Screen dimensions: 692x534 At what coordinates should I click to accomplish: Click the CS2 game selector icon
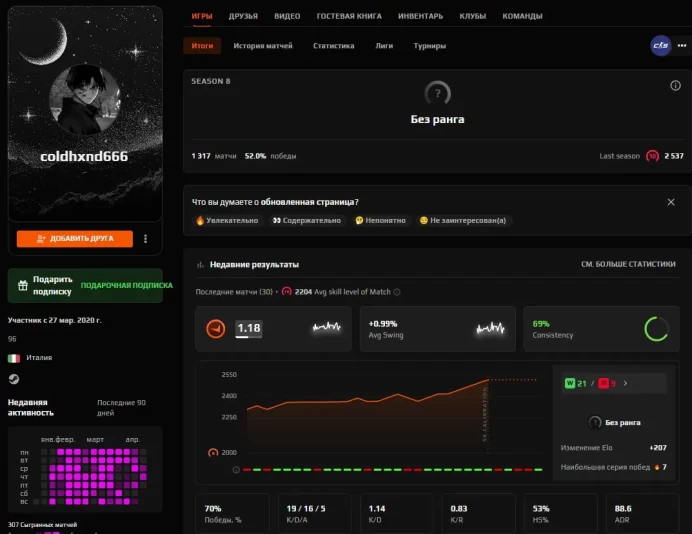(661, 45)
